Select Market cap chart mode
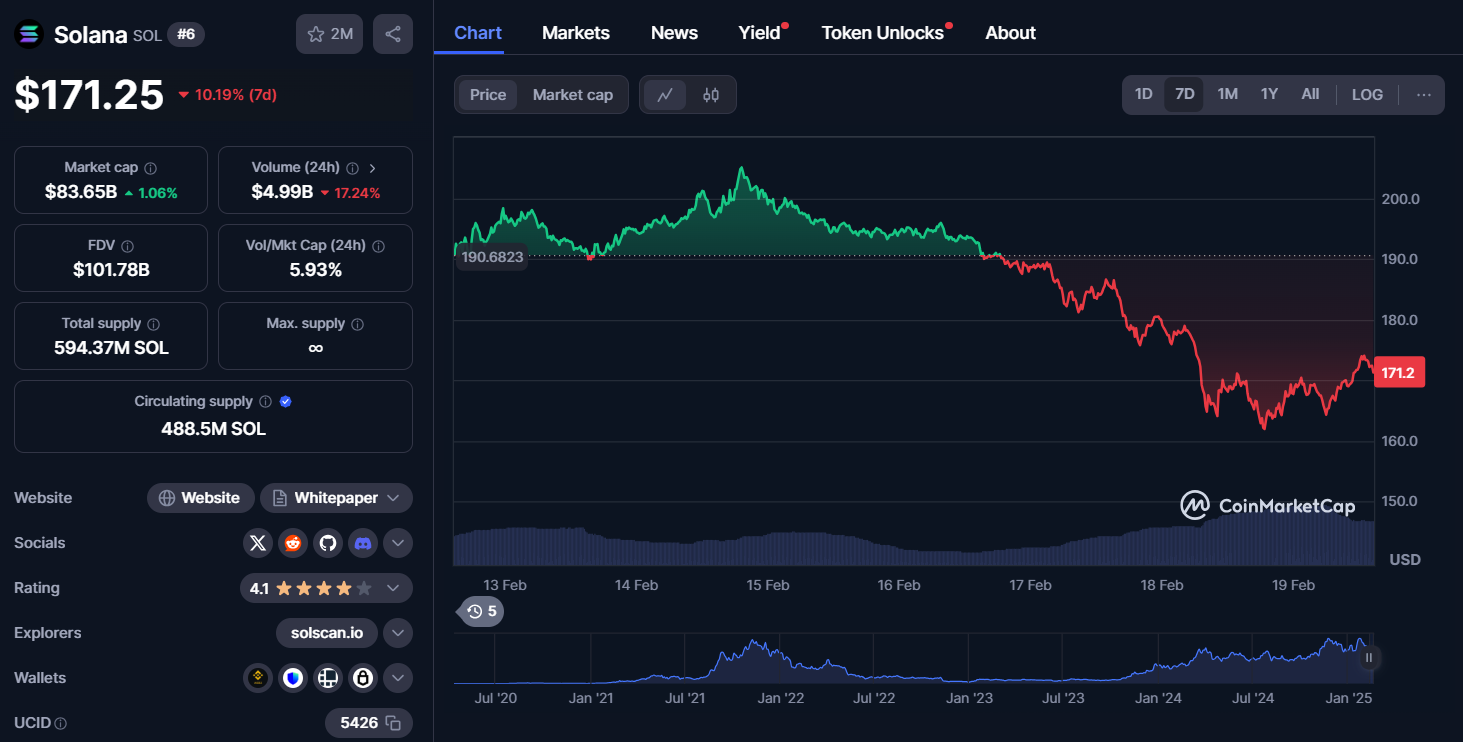 573,95
